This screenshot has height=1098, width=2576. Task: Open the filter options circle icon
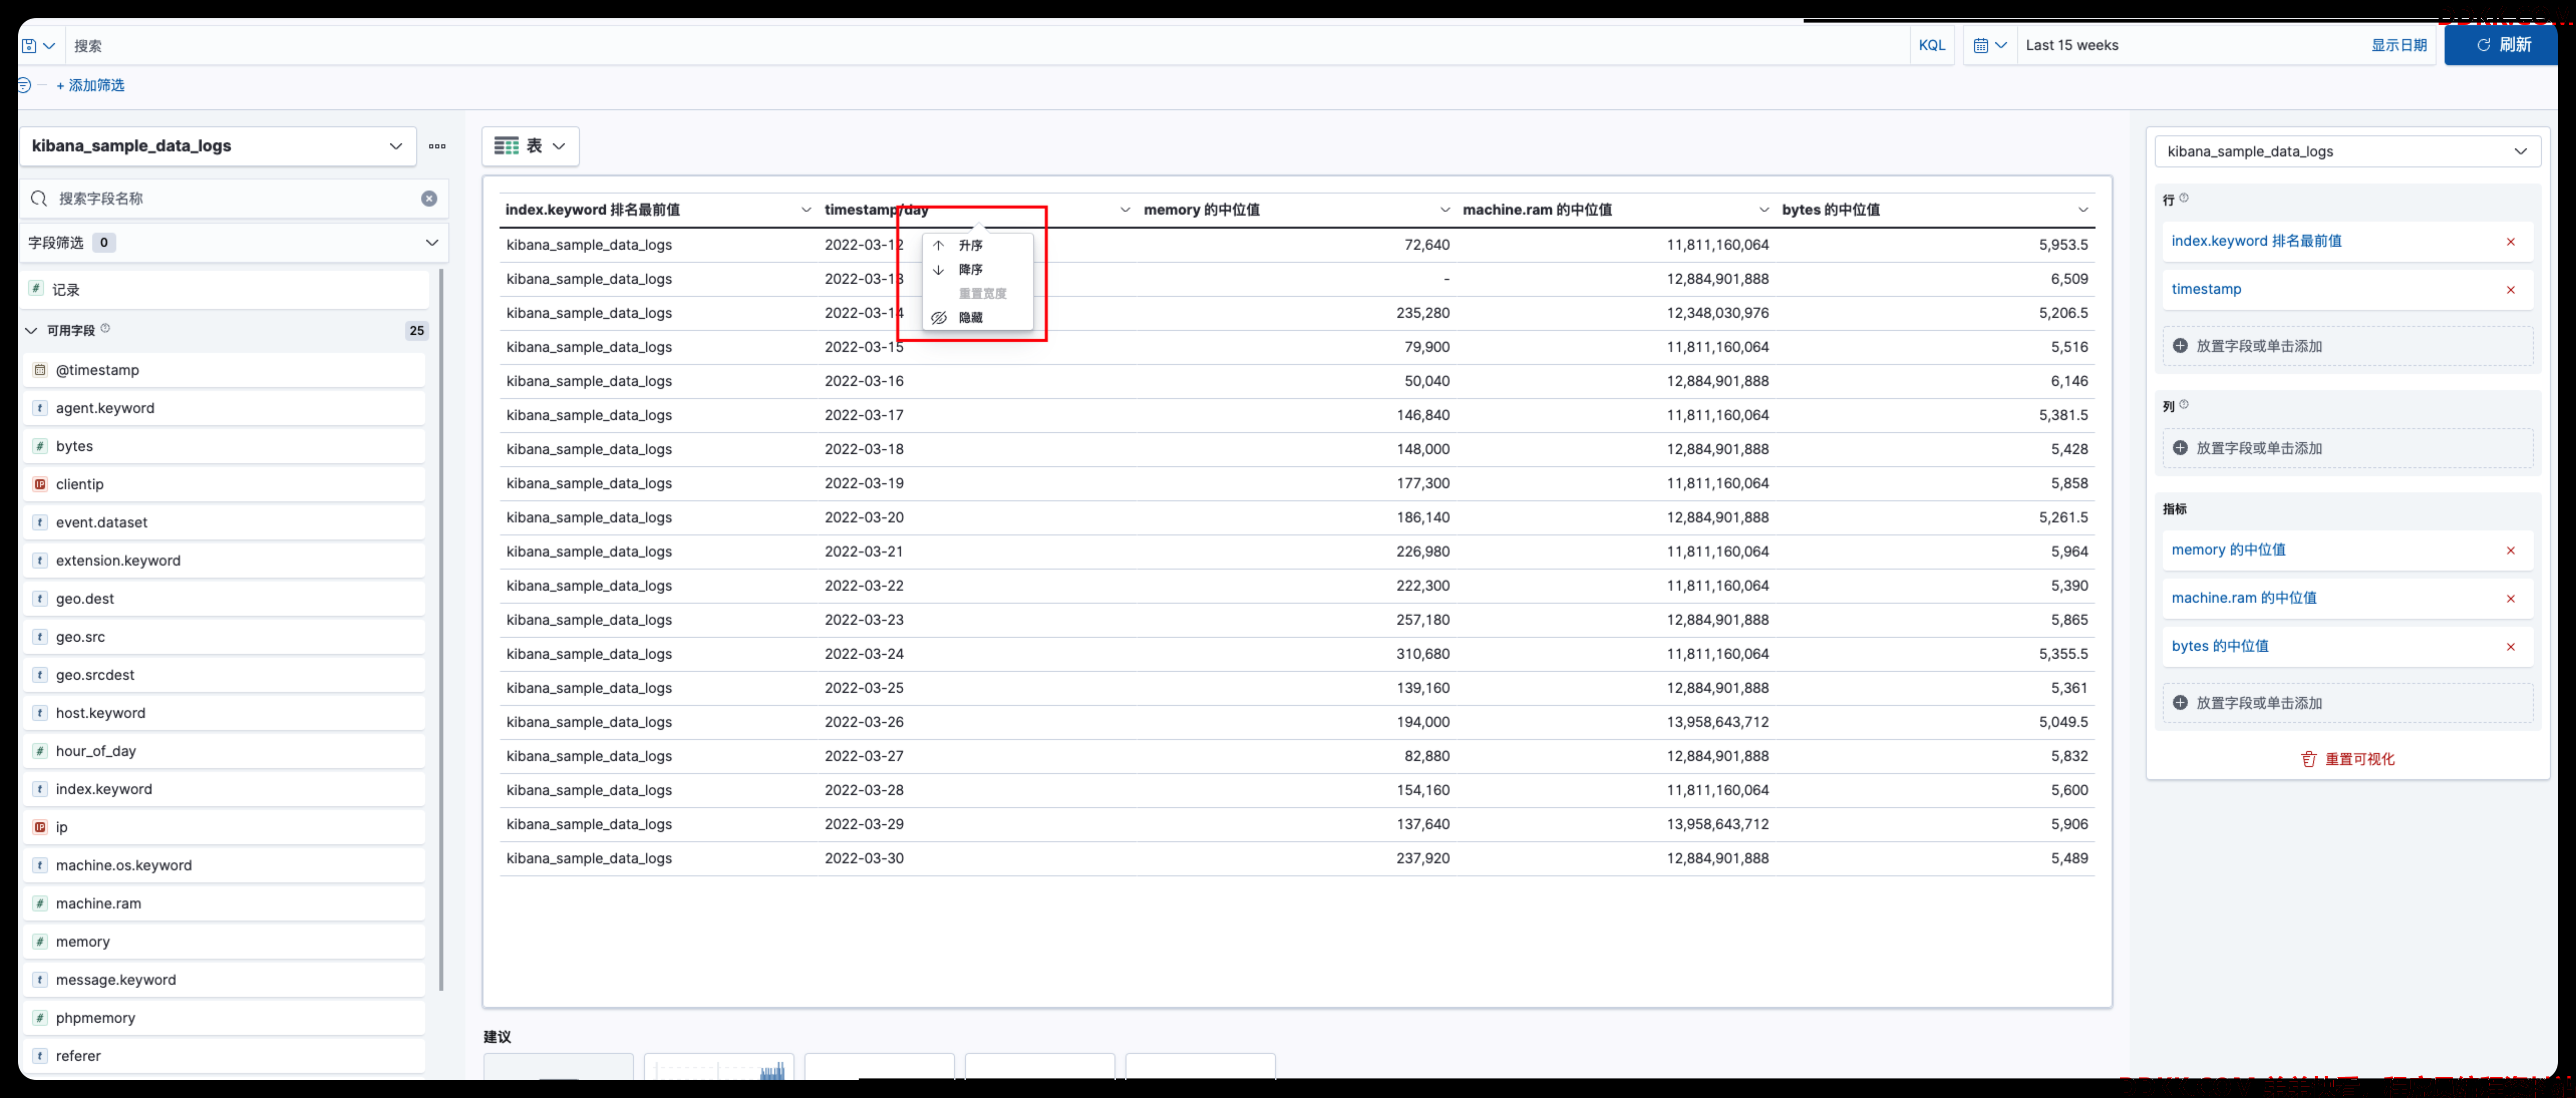(x=24, y=86)
